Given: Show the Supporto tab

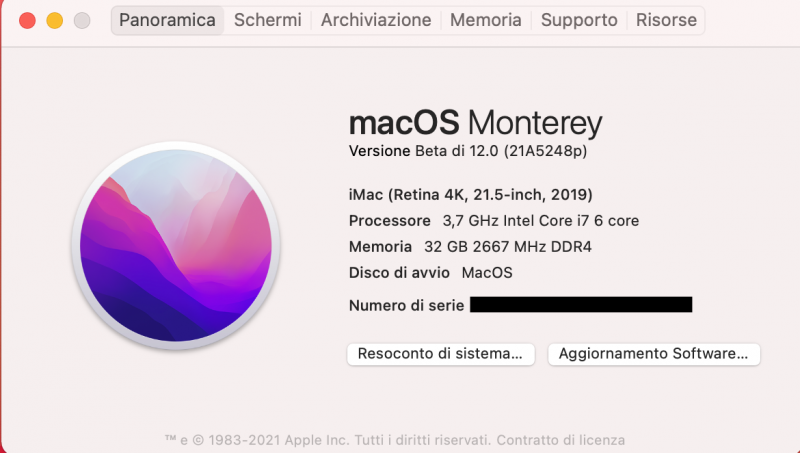Looking at the screenshot, I should click(579, 20).
